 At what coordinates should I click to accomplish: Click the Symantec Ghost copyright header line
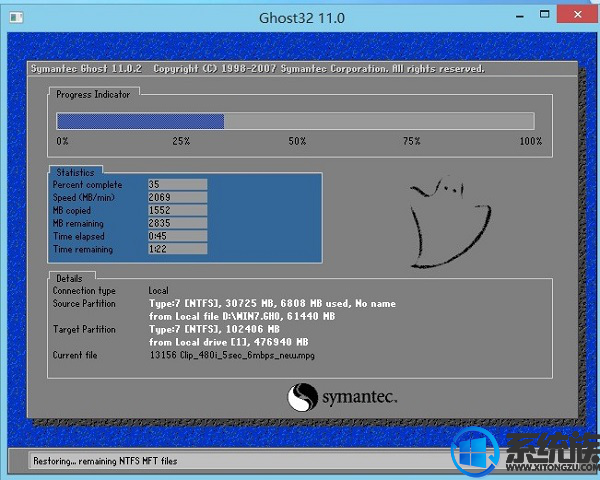click(258, 69)
